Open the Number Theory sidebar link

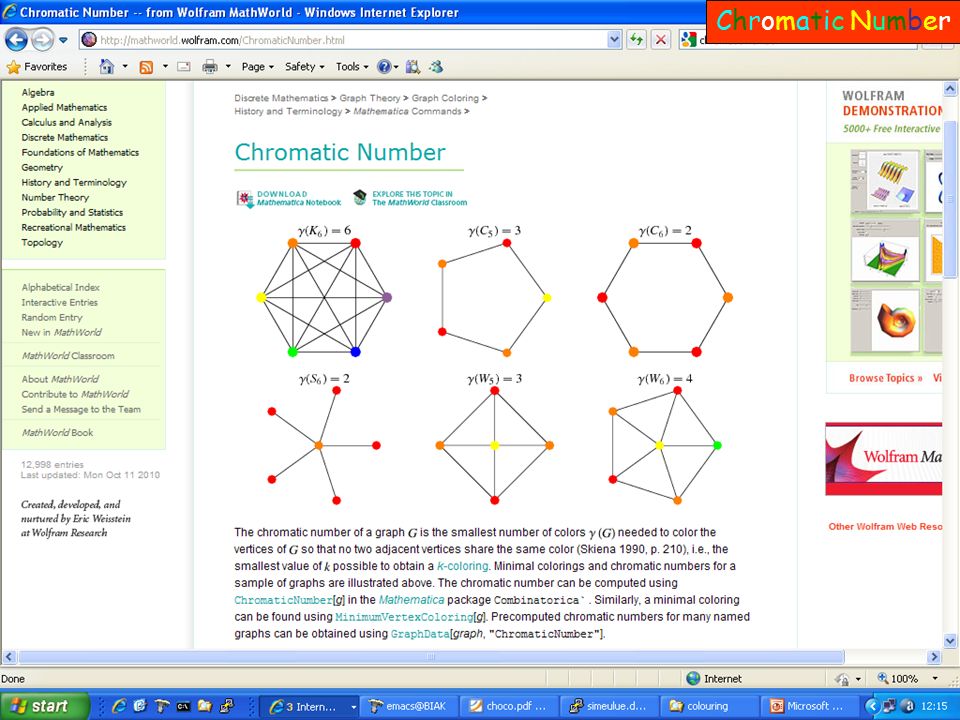point(55,197)
